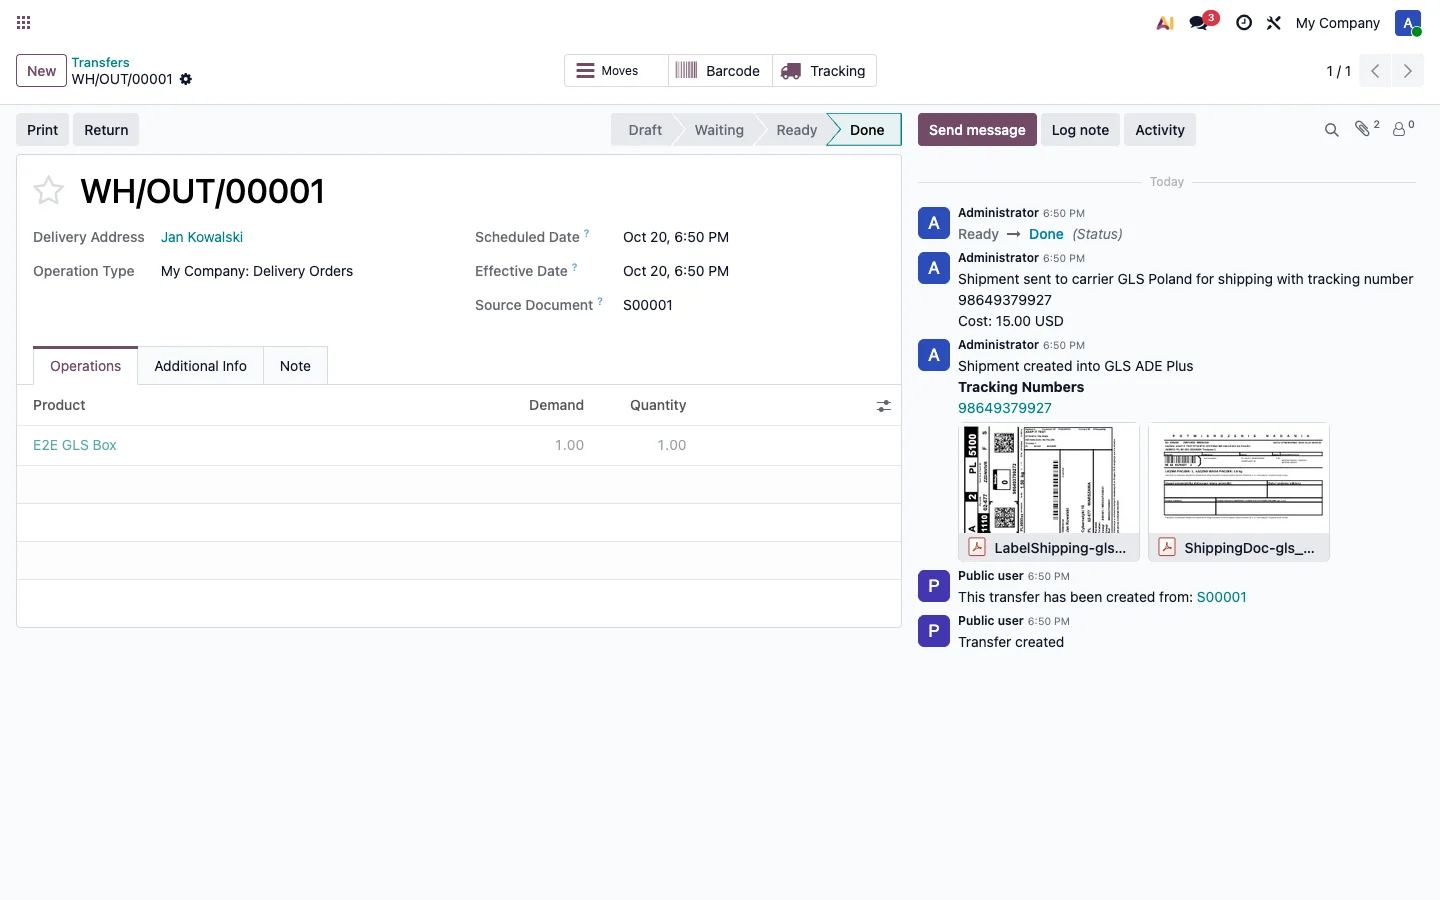Switch to the Operations tab
This screenshot has width=1440, height=900.
[x=86, y=366]
